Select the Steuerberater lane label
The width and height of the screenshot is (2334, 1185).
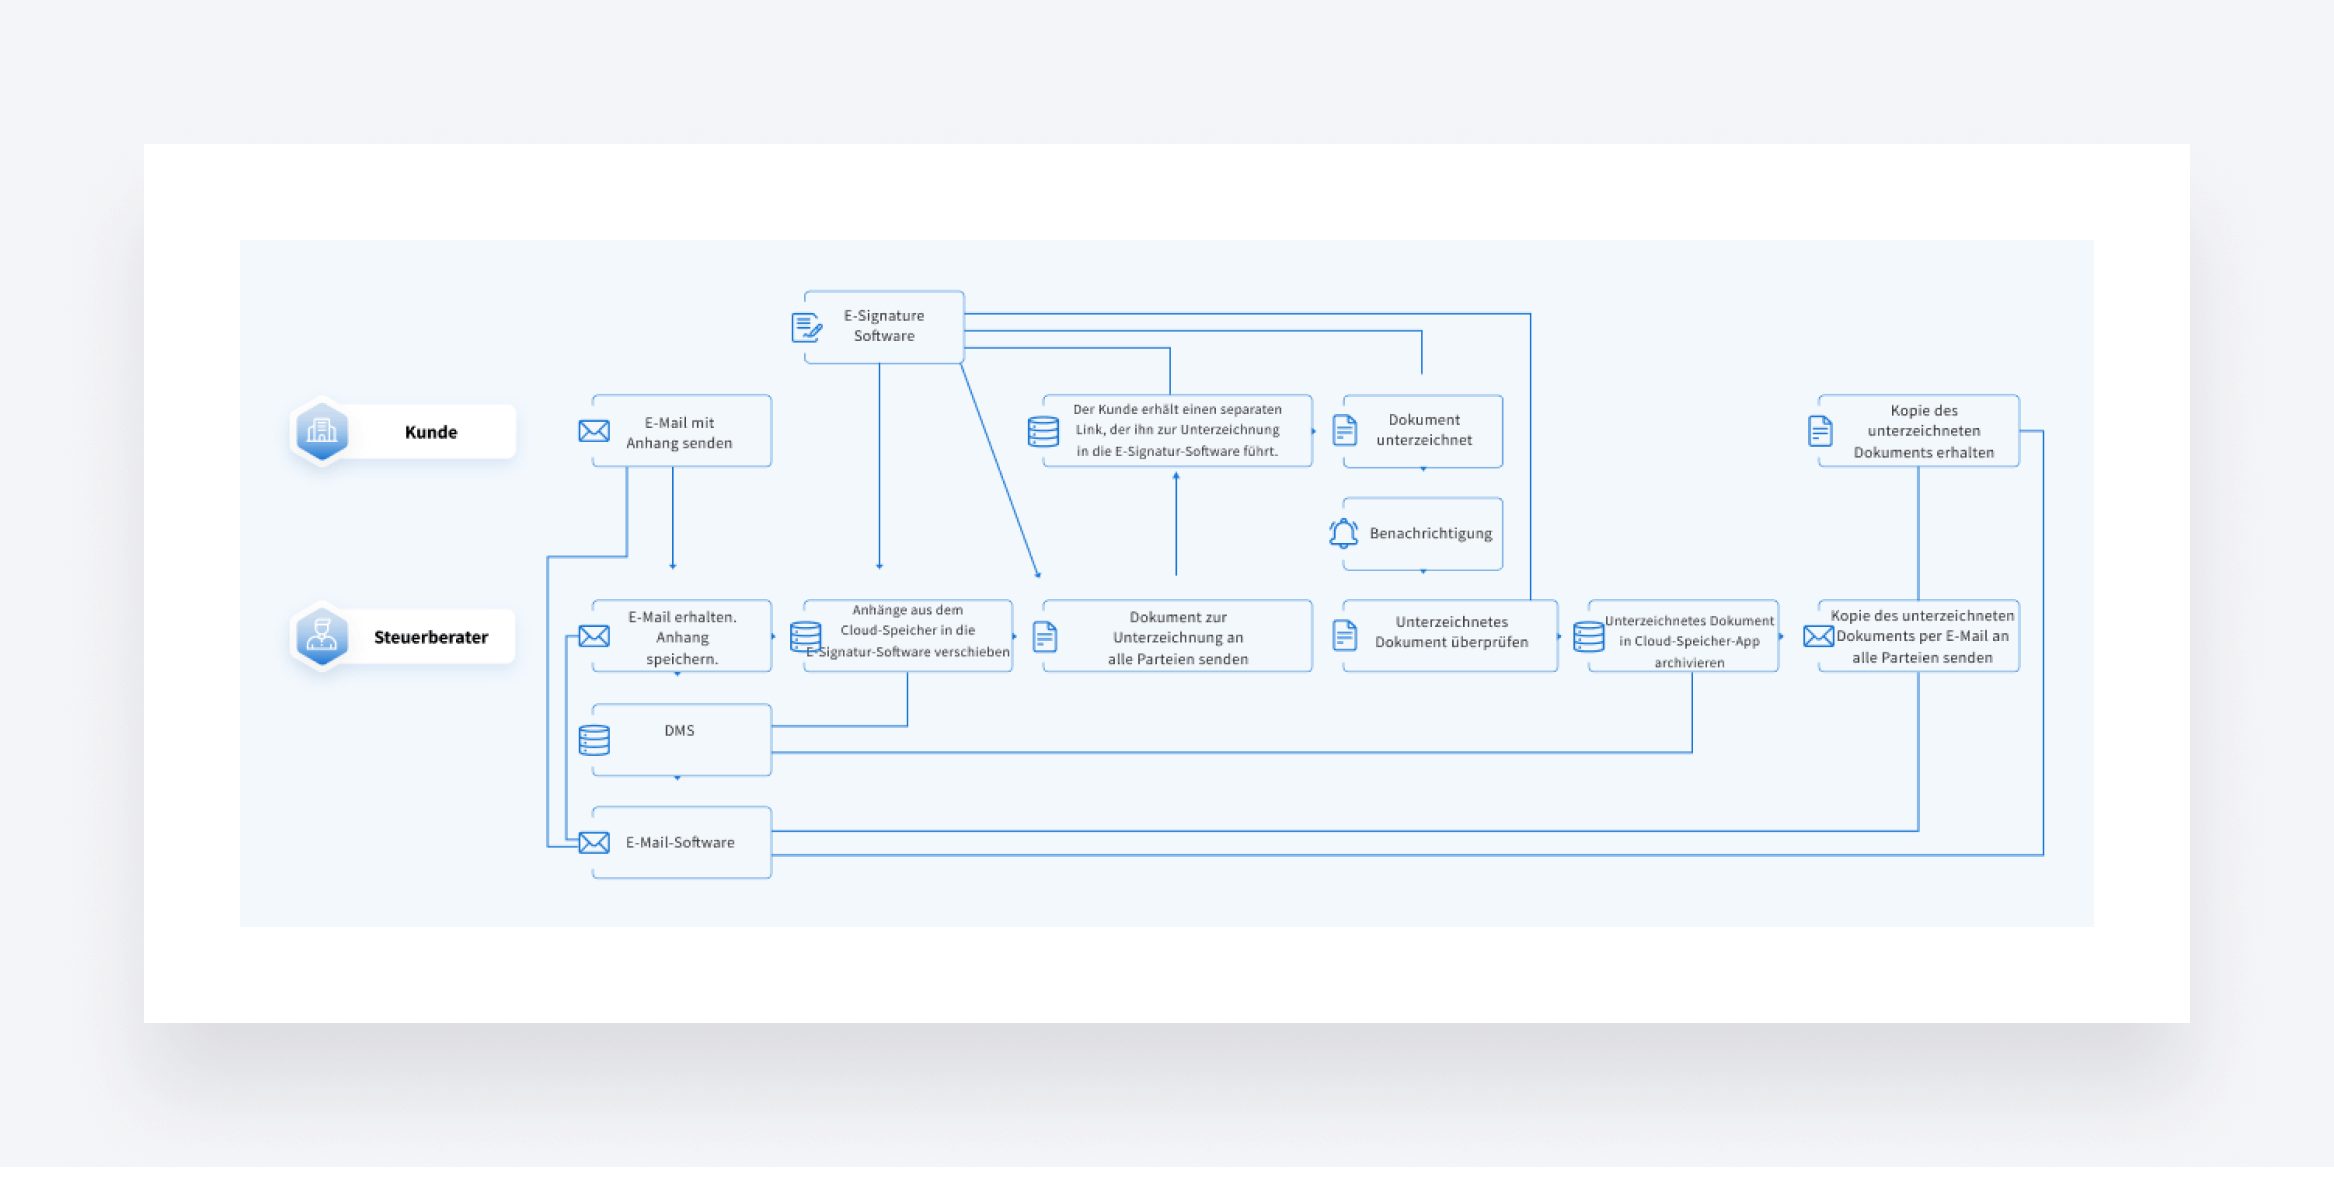(x=431, y=637)
